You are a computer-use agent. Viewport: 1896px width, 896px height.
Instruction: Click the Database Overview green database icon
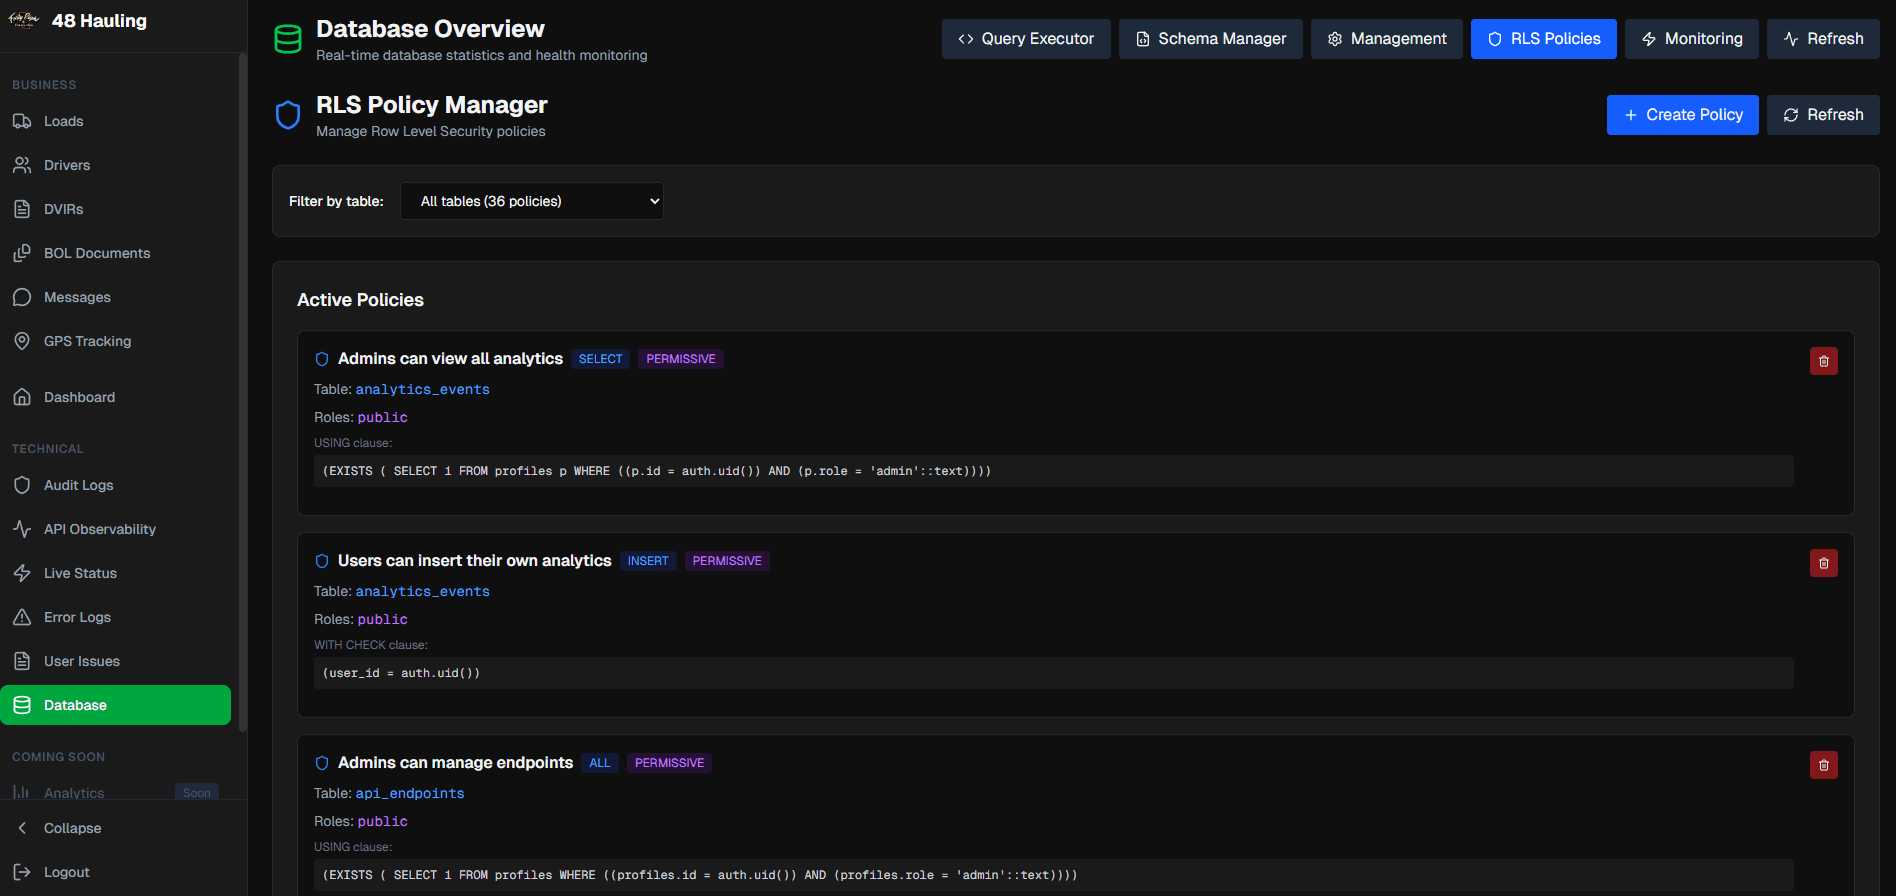point(288,40)
